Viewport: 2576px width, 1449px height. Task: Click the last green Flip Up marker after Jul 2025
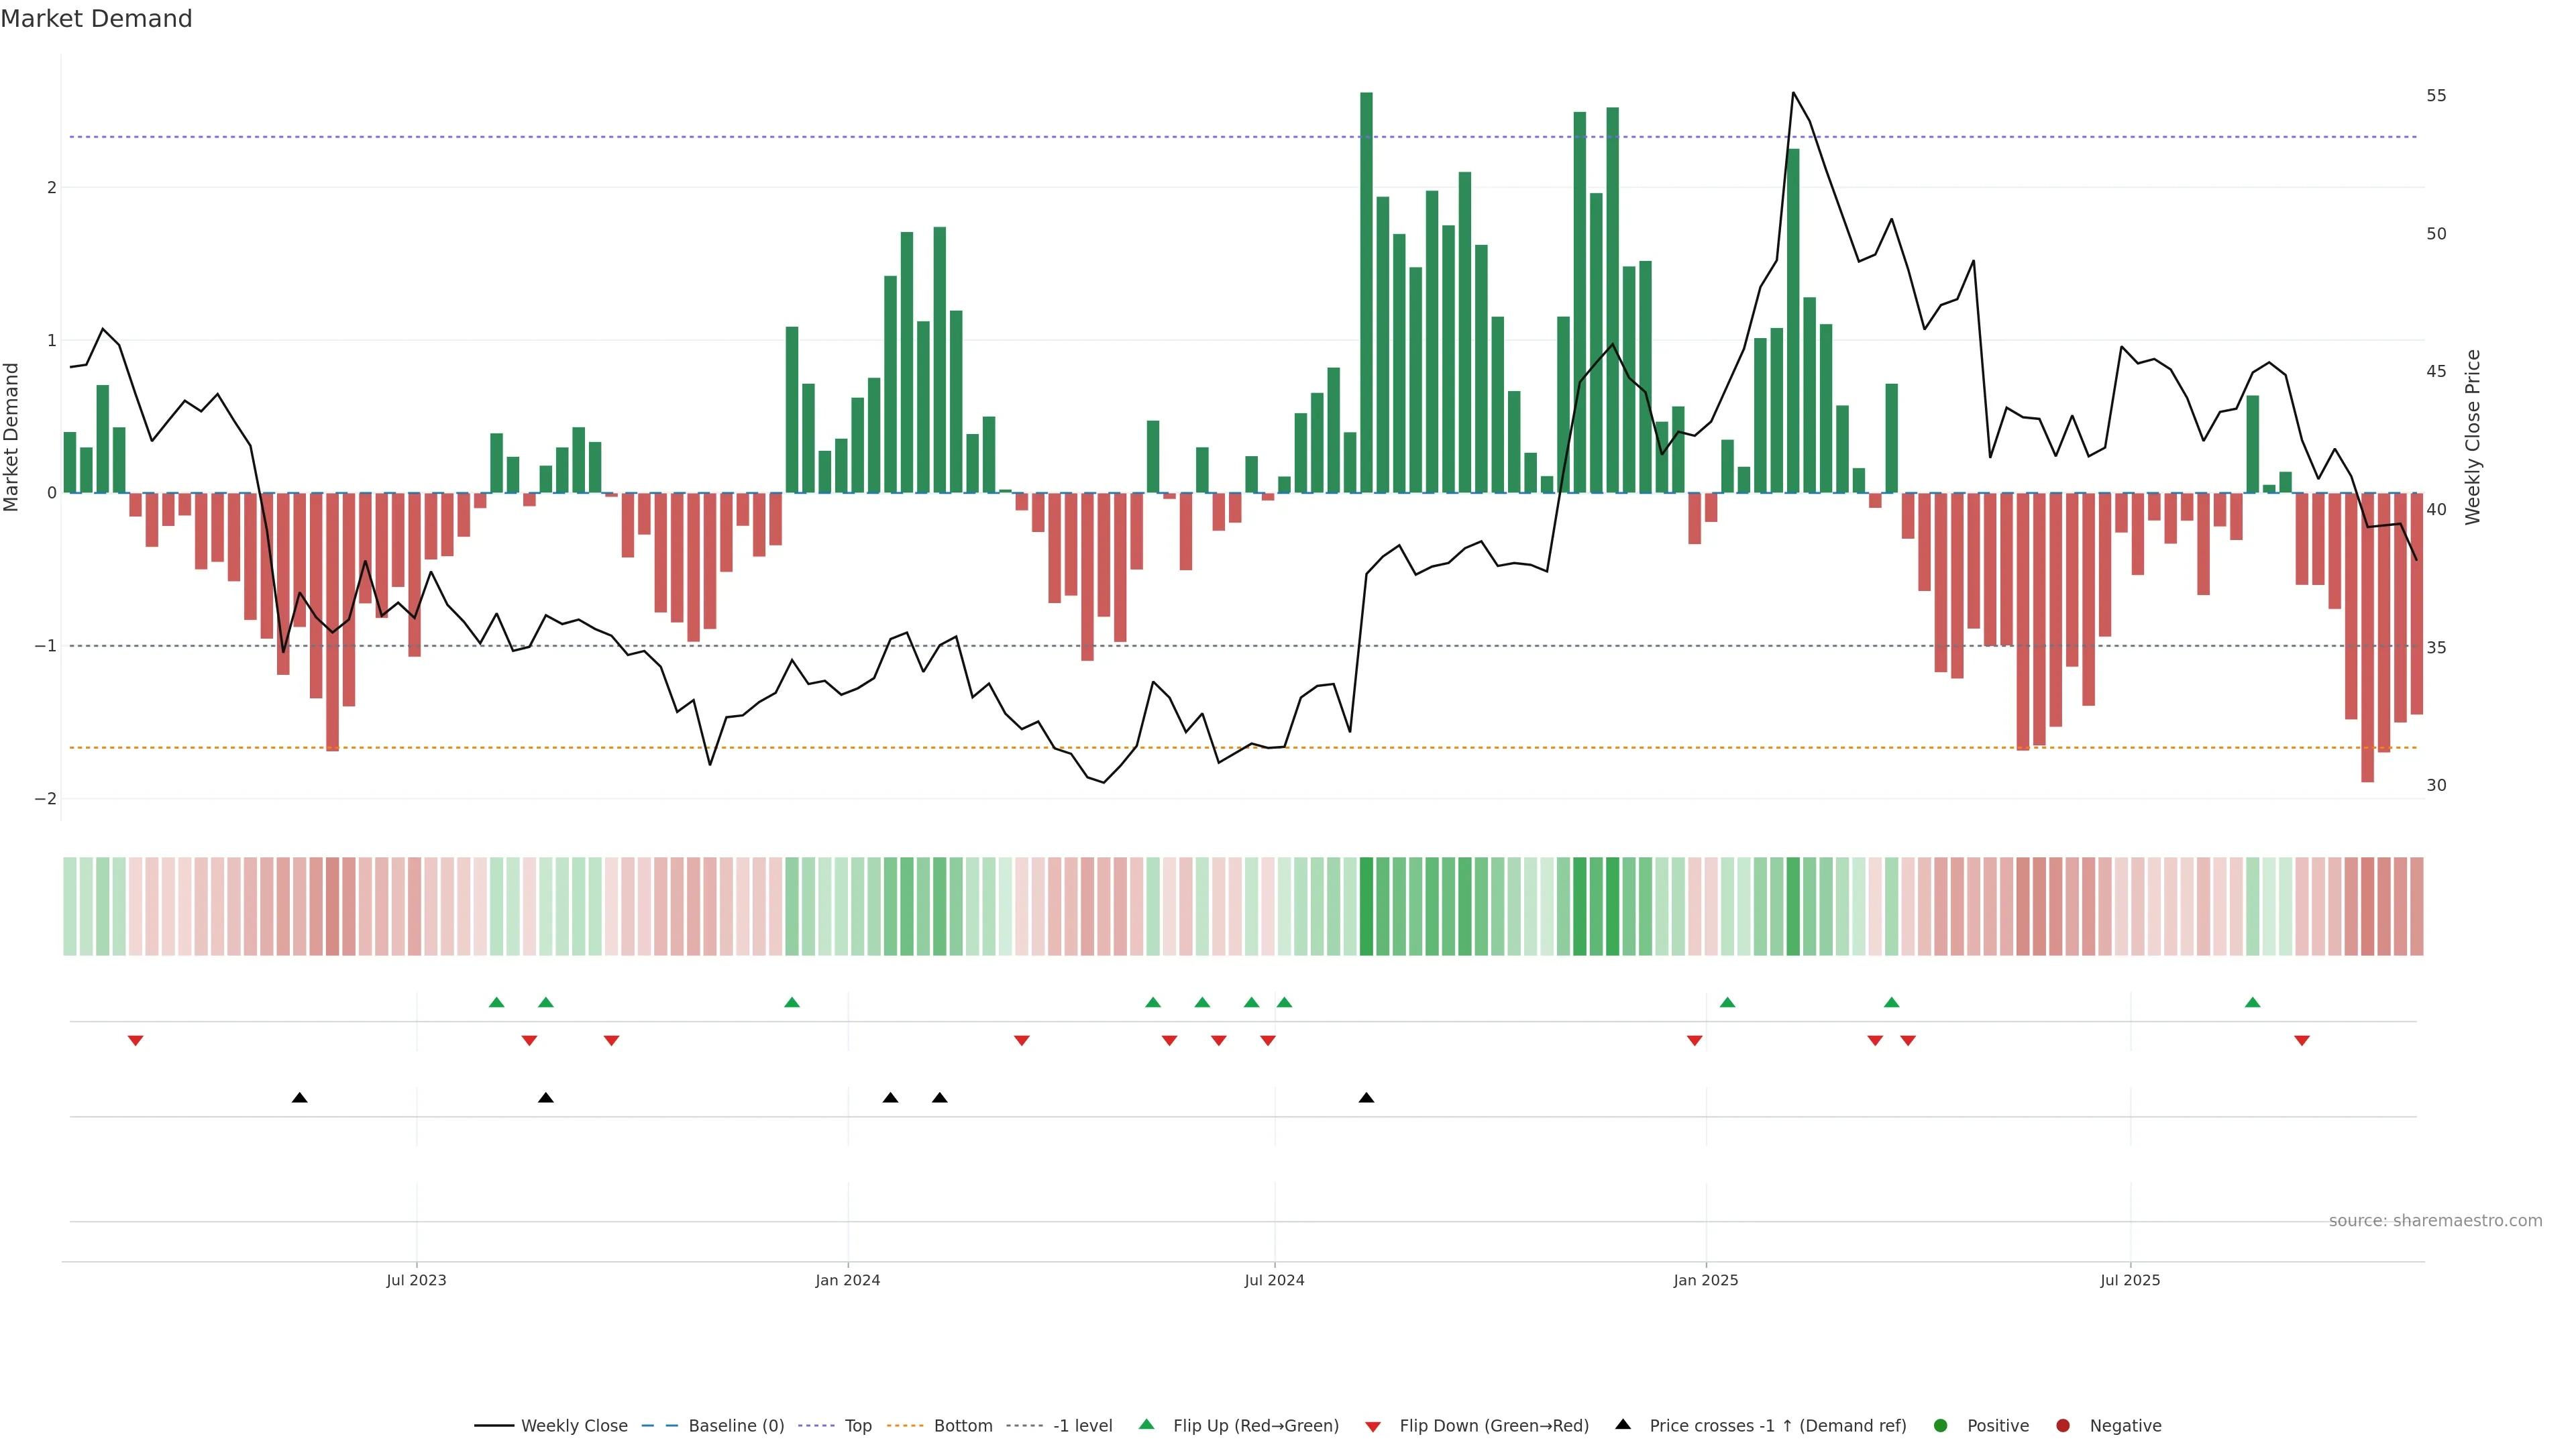2252,1002
